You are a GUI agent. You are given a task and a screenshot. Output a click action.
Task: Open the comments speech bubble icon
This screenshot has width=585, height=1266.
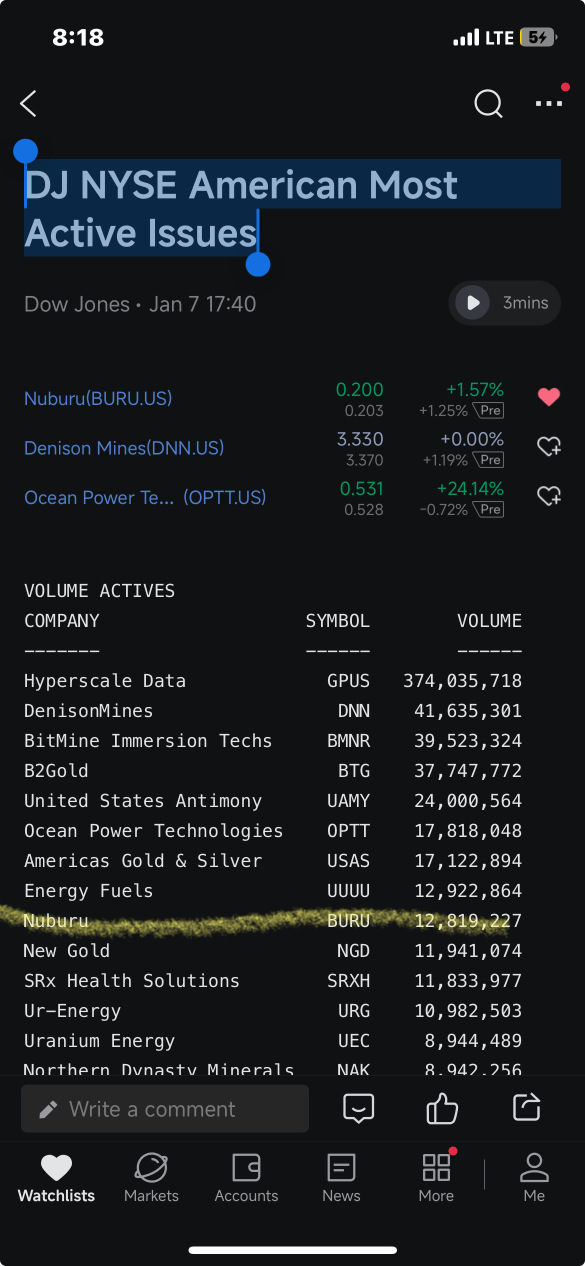tap(358, 1108)
